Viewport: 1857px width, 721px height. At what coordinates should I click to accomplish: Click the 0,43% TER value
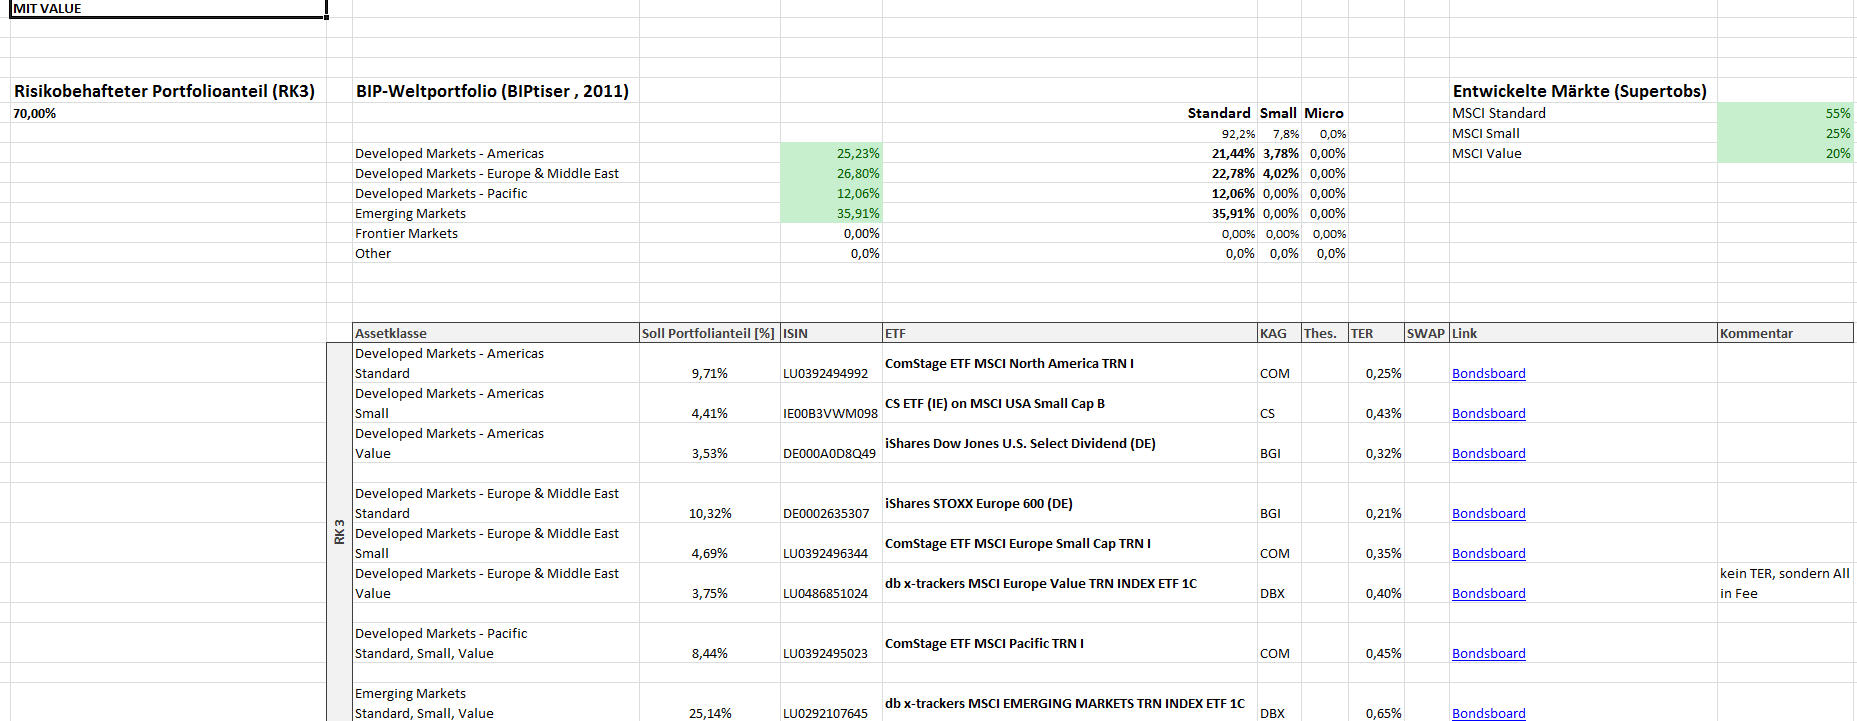pos(1383,413)
